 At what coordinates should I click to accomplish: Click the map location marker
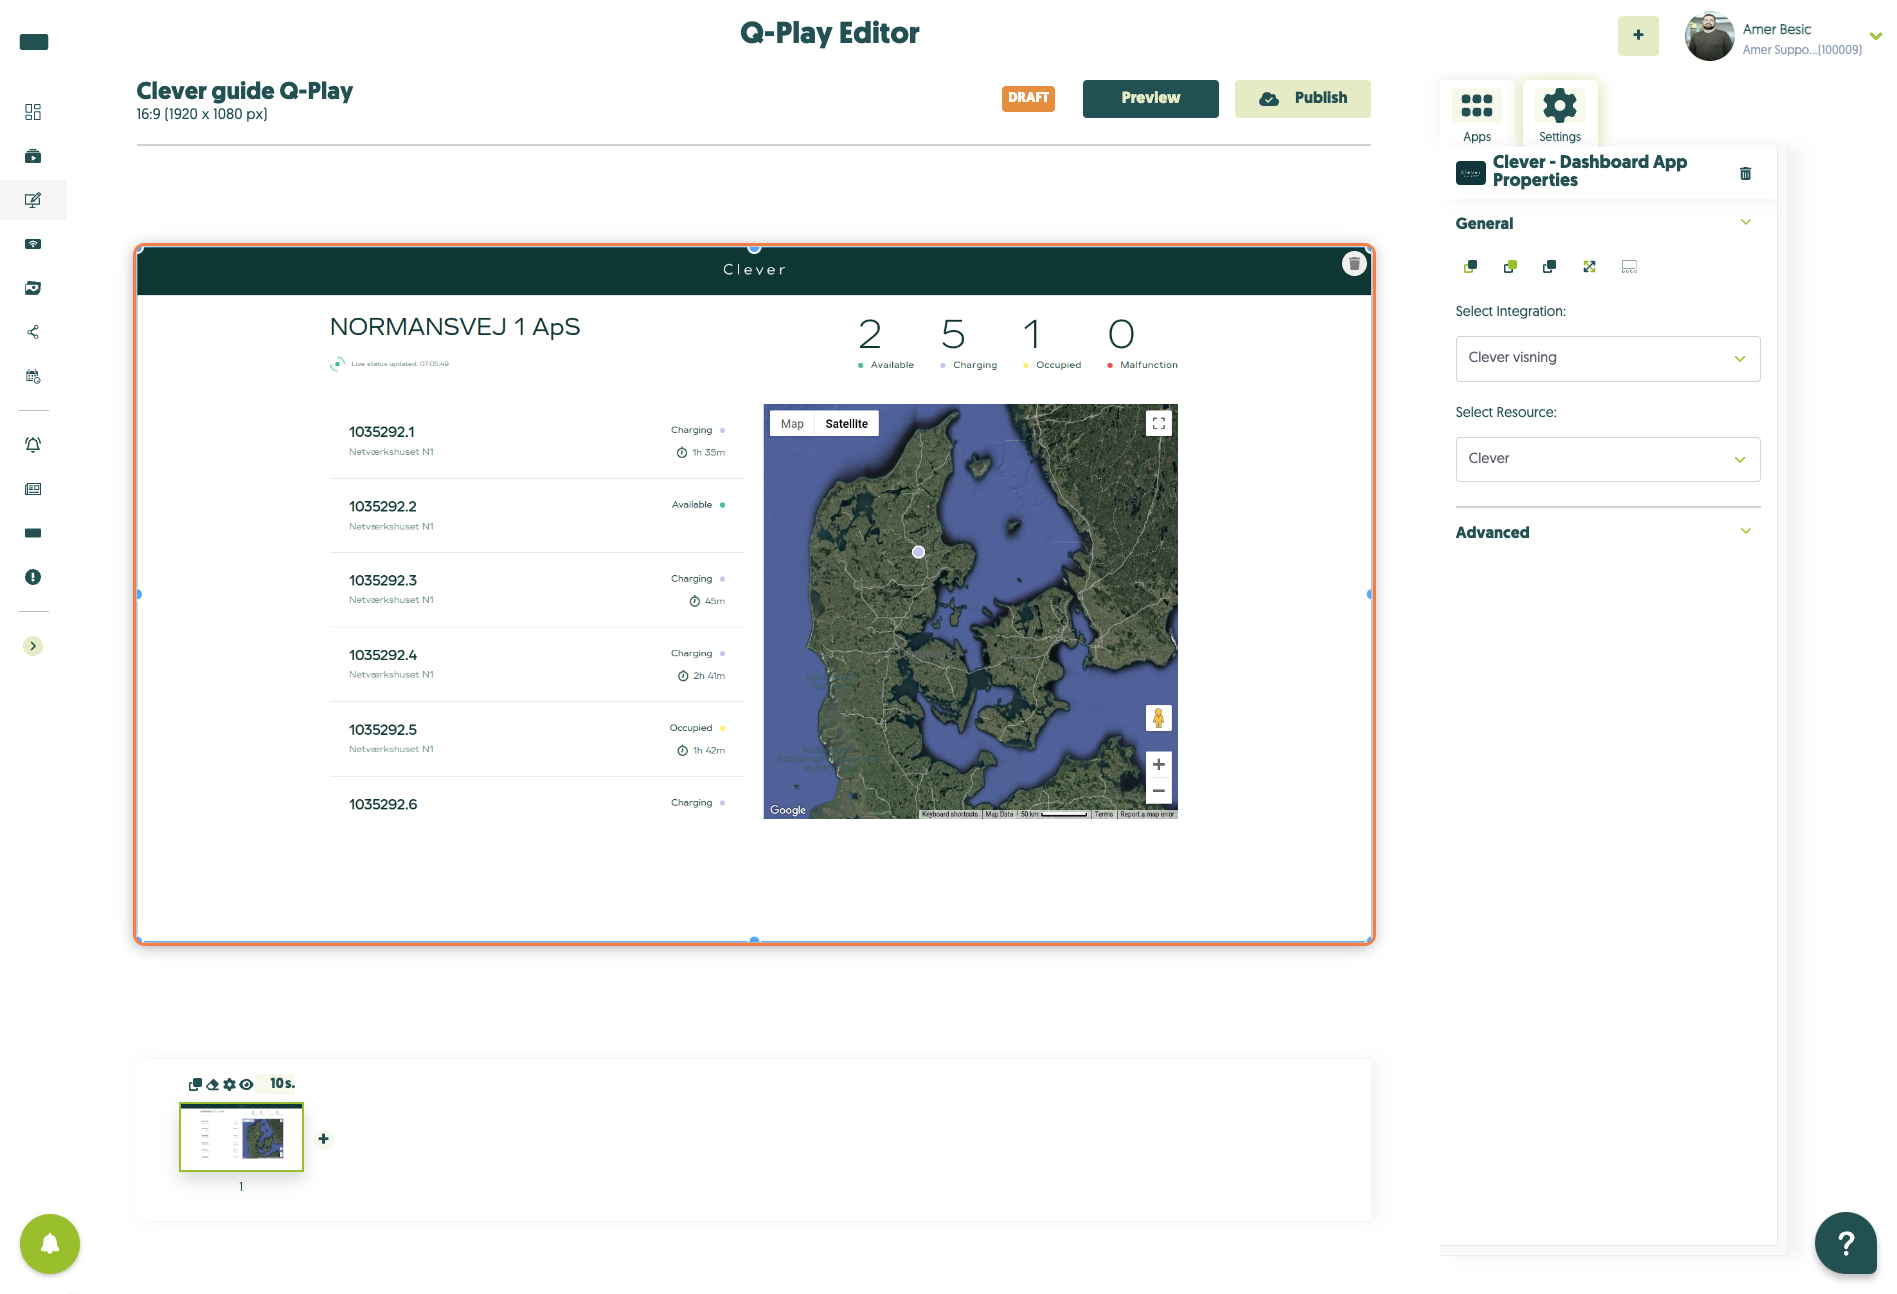[918, 552]
